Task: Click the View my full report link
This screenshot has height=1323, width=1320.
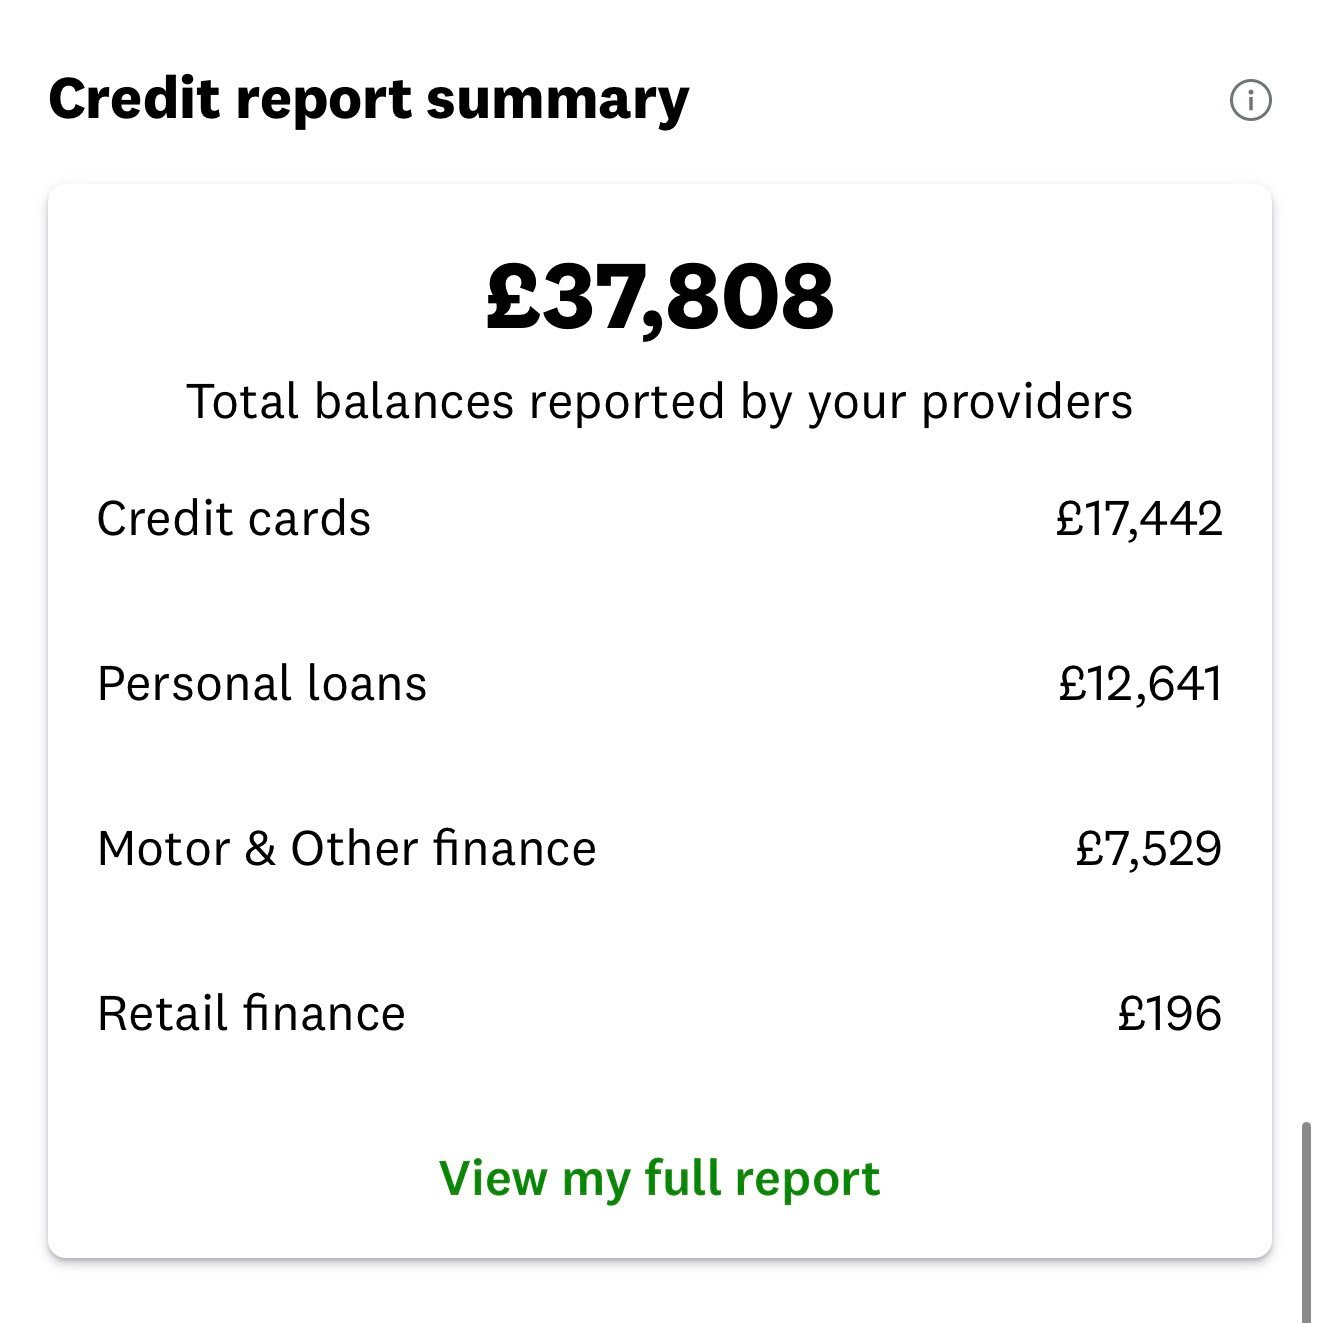Action: tap(660, 1178)
